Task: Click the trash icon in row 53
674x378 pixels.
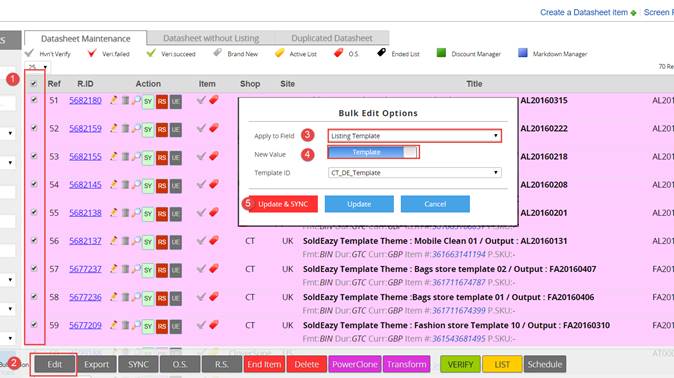Action: (x=125, y=157)
